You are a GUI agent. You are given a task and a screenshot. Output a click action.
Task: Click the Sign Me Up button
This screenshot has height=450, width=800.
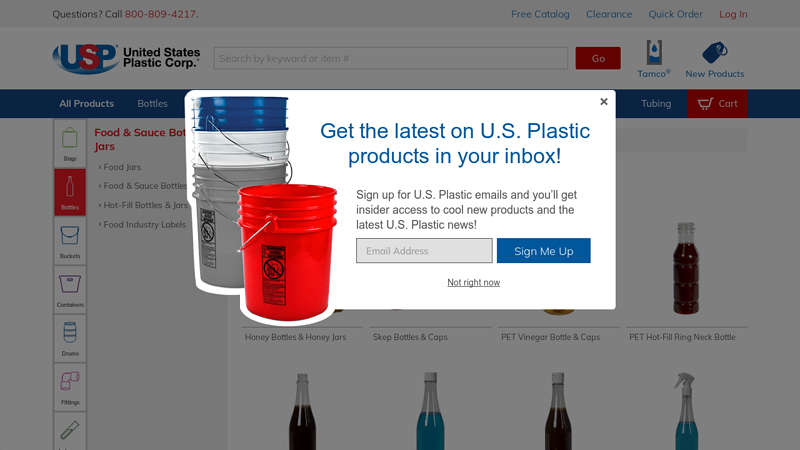(543, 251)
